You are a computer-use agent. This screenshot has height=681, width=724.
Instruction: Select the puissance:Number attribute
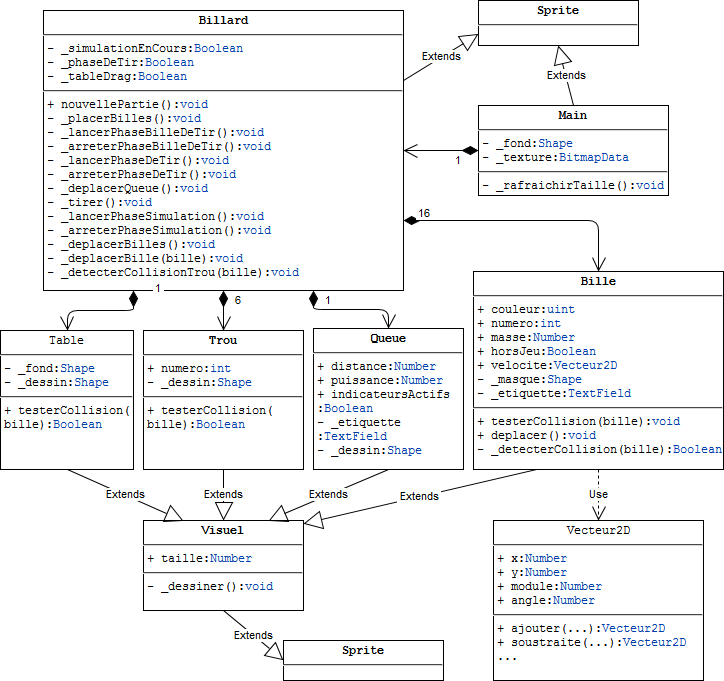[380, 380]
